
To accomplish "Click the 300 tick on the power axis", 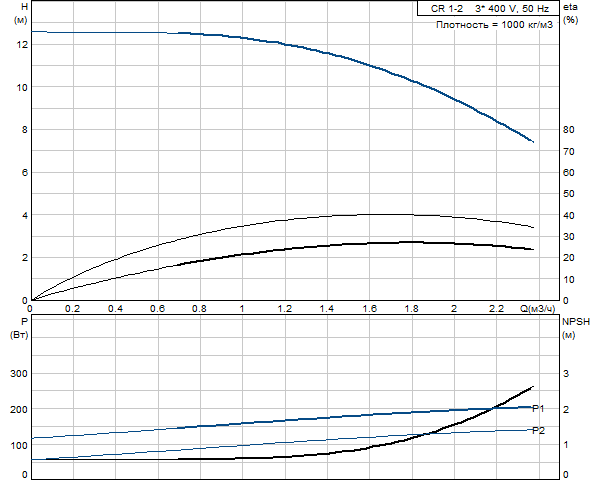I will click(19, 374).
